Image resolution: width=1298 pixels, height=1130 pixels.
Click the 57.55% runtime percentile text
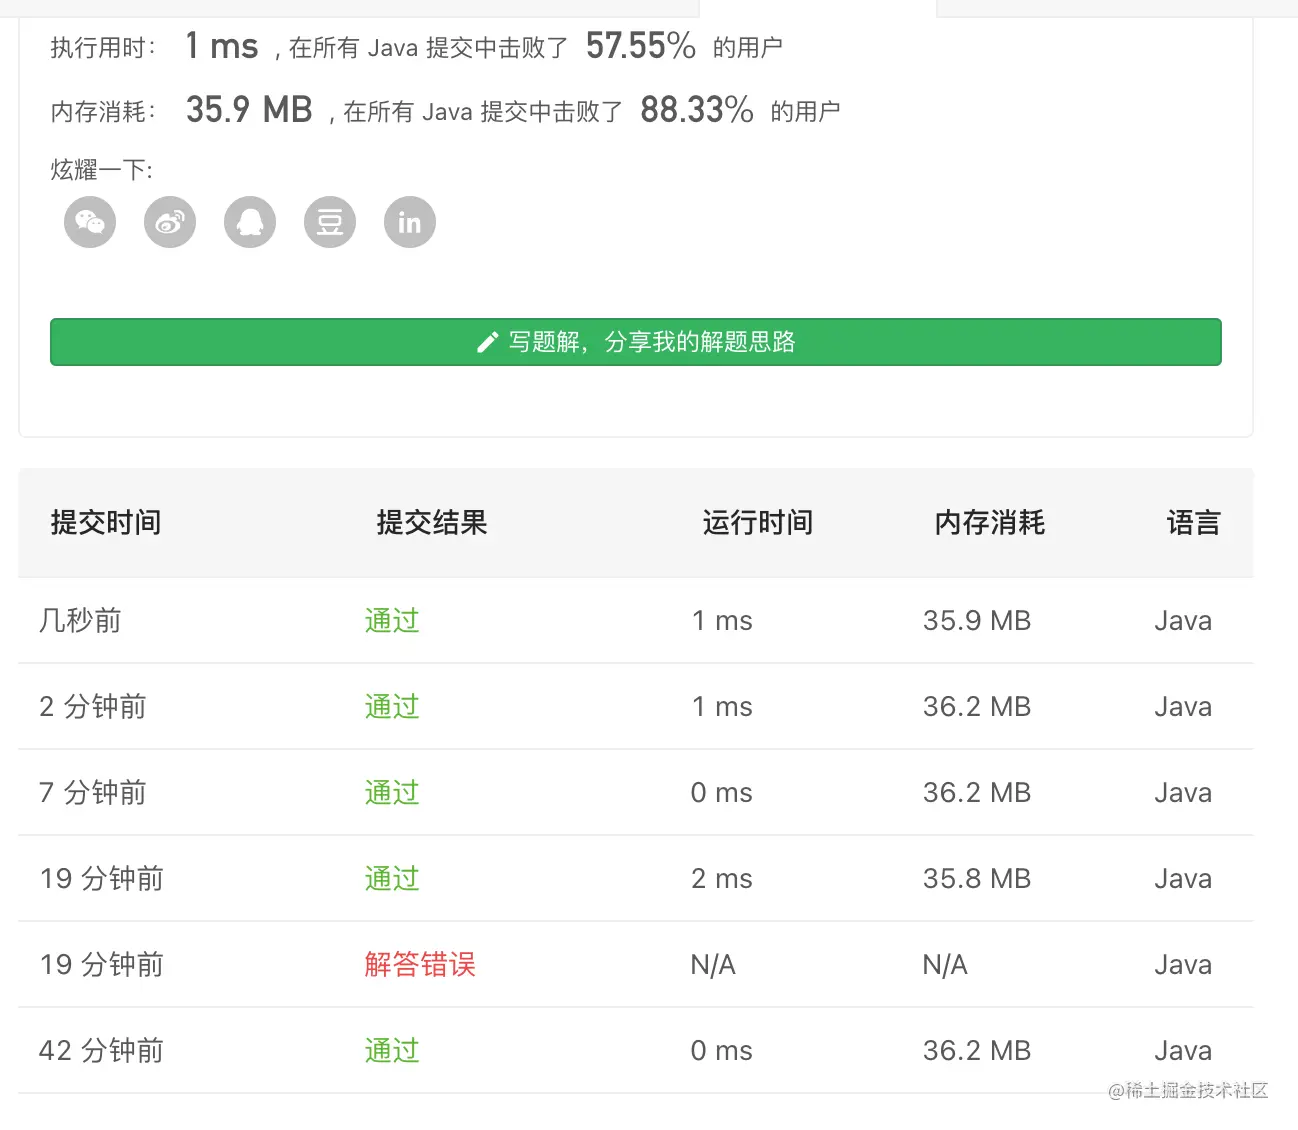click(x=639, y=45)
